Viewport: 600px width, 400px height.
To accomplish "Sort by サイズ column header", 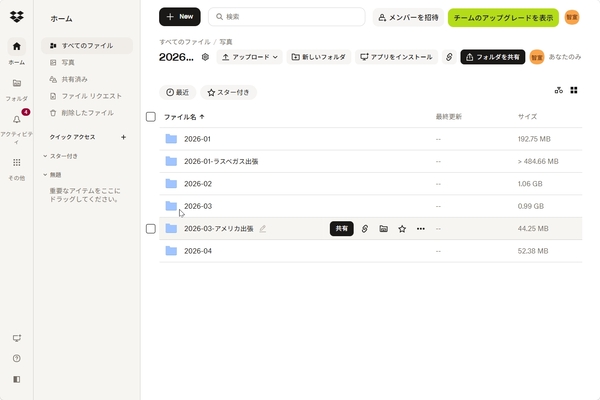I will (527, 117).
